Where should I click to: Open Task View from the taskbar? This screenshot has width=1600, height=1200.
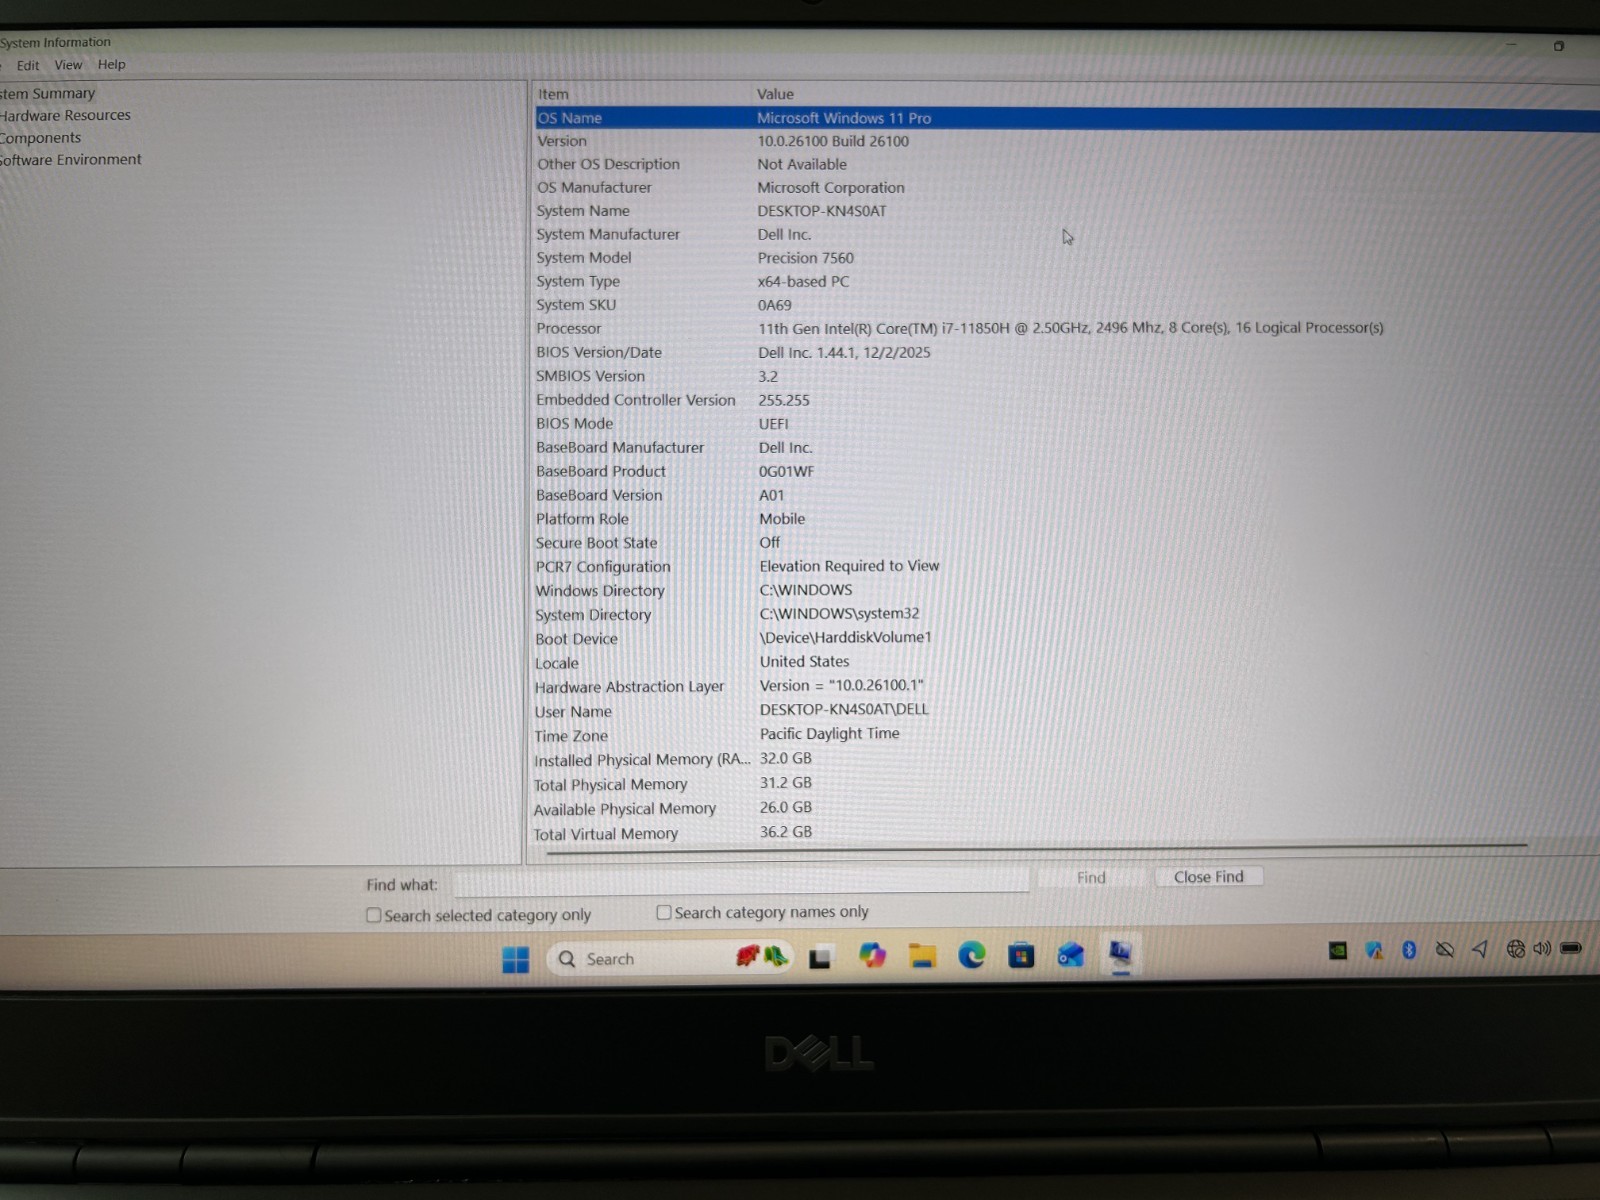click(x=820, y=959)
